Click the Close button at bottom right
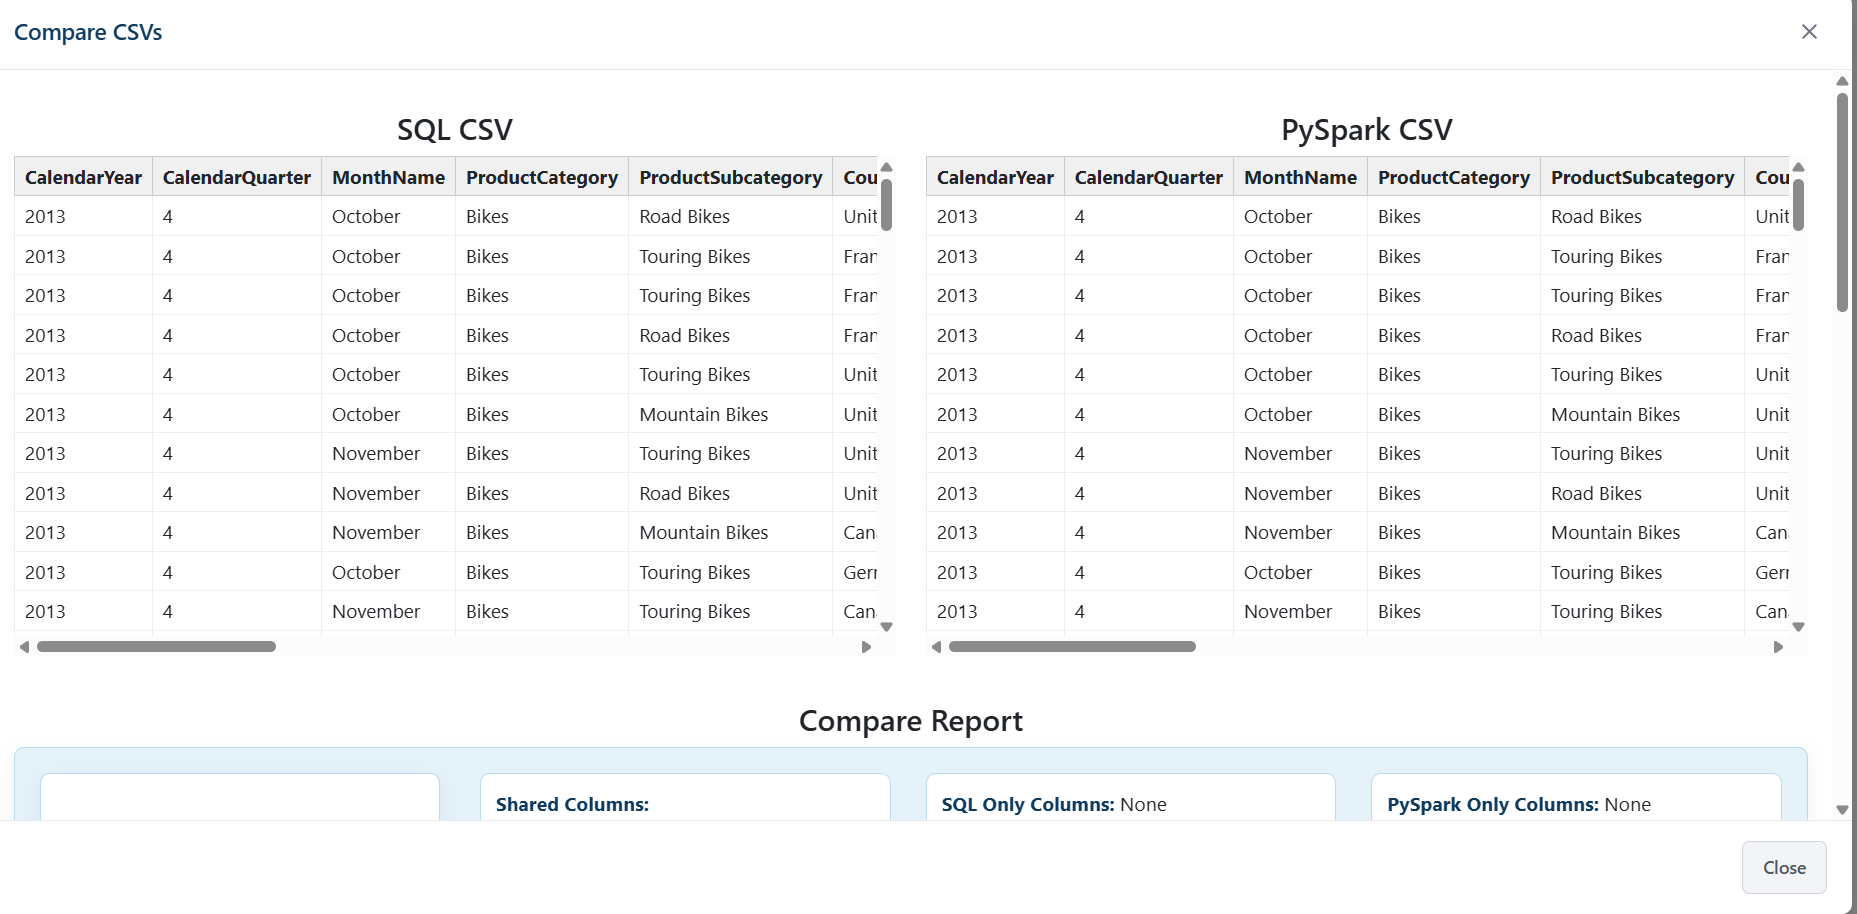Image resolution: width=1857 pixels, height=914 pixels. tap(1783, 867)
